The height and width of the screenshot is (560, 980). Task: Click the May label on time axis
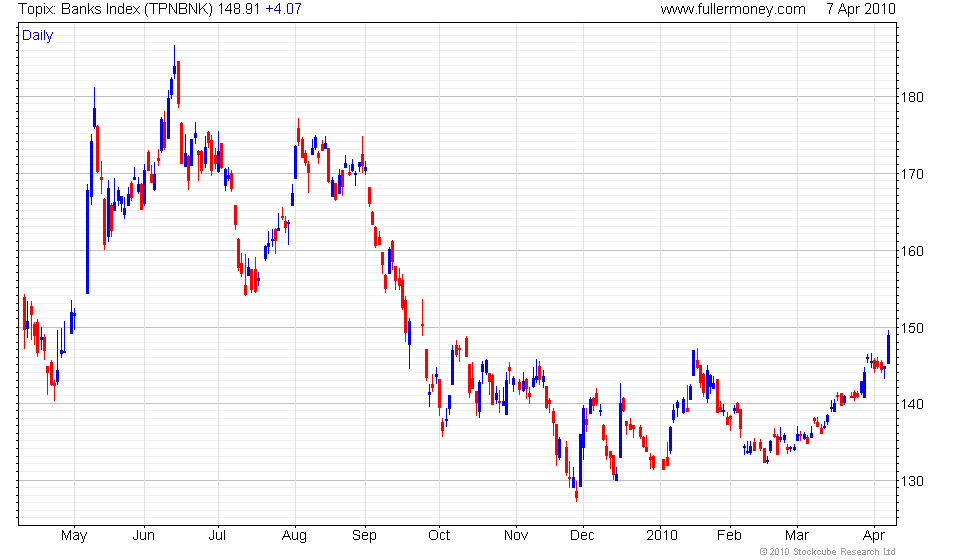pos(74,536)
